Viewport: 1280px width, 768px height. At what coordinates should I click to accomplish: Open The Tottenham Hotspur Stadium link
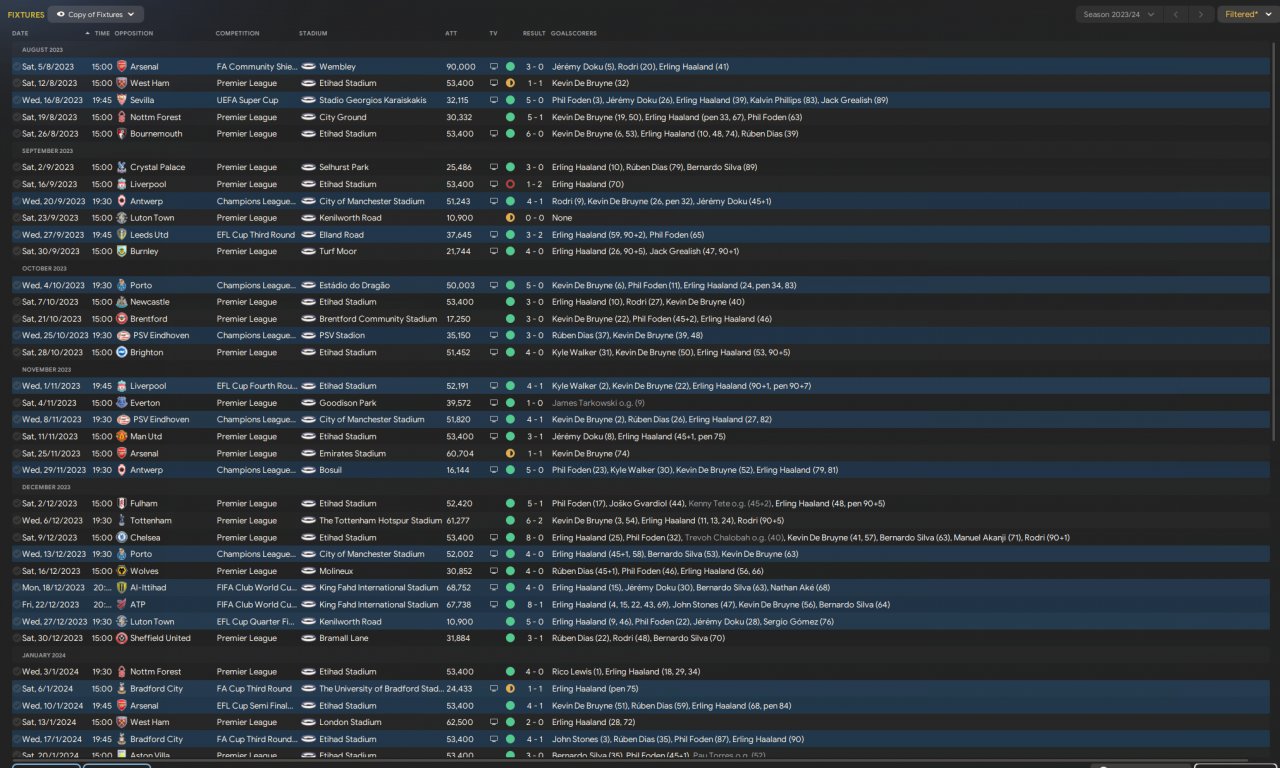pos(380,520)
